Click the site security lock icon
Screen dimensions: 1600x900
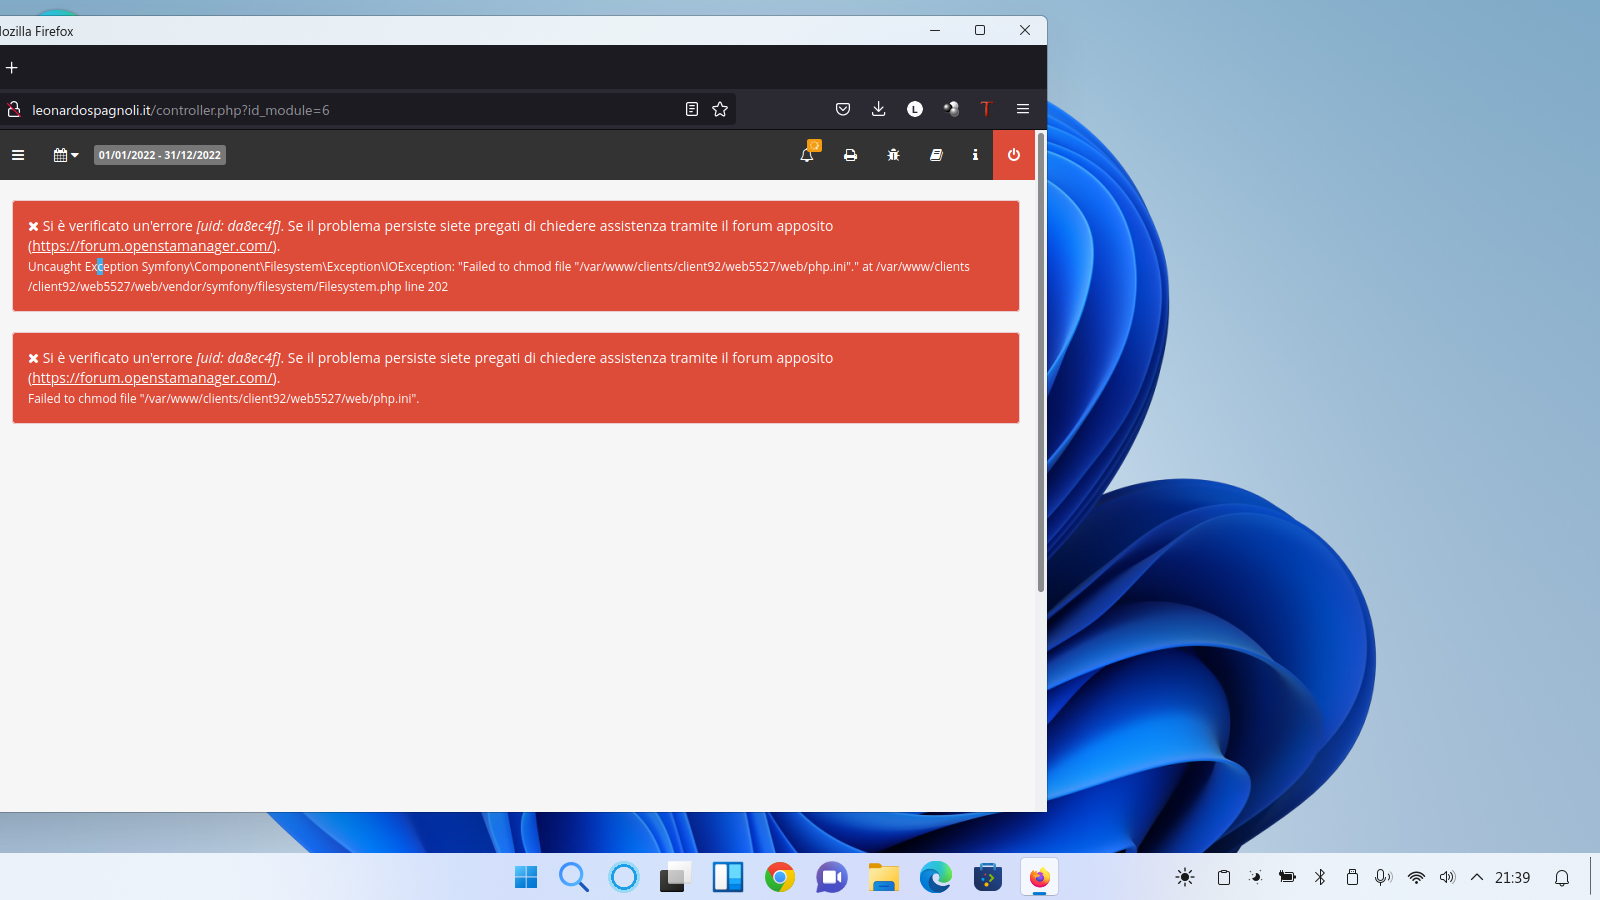click(14, 109)
